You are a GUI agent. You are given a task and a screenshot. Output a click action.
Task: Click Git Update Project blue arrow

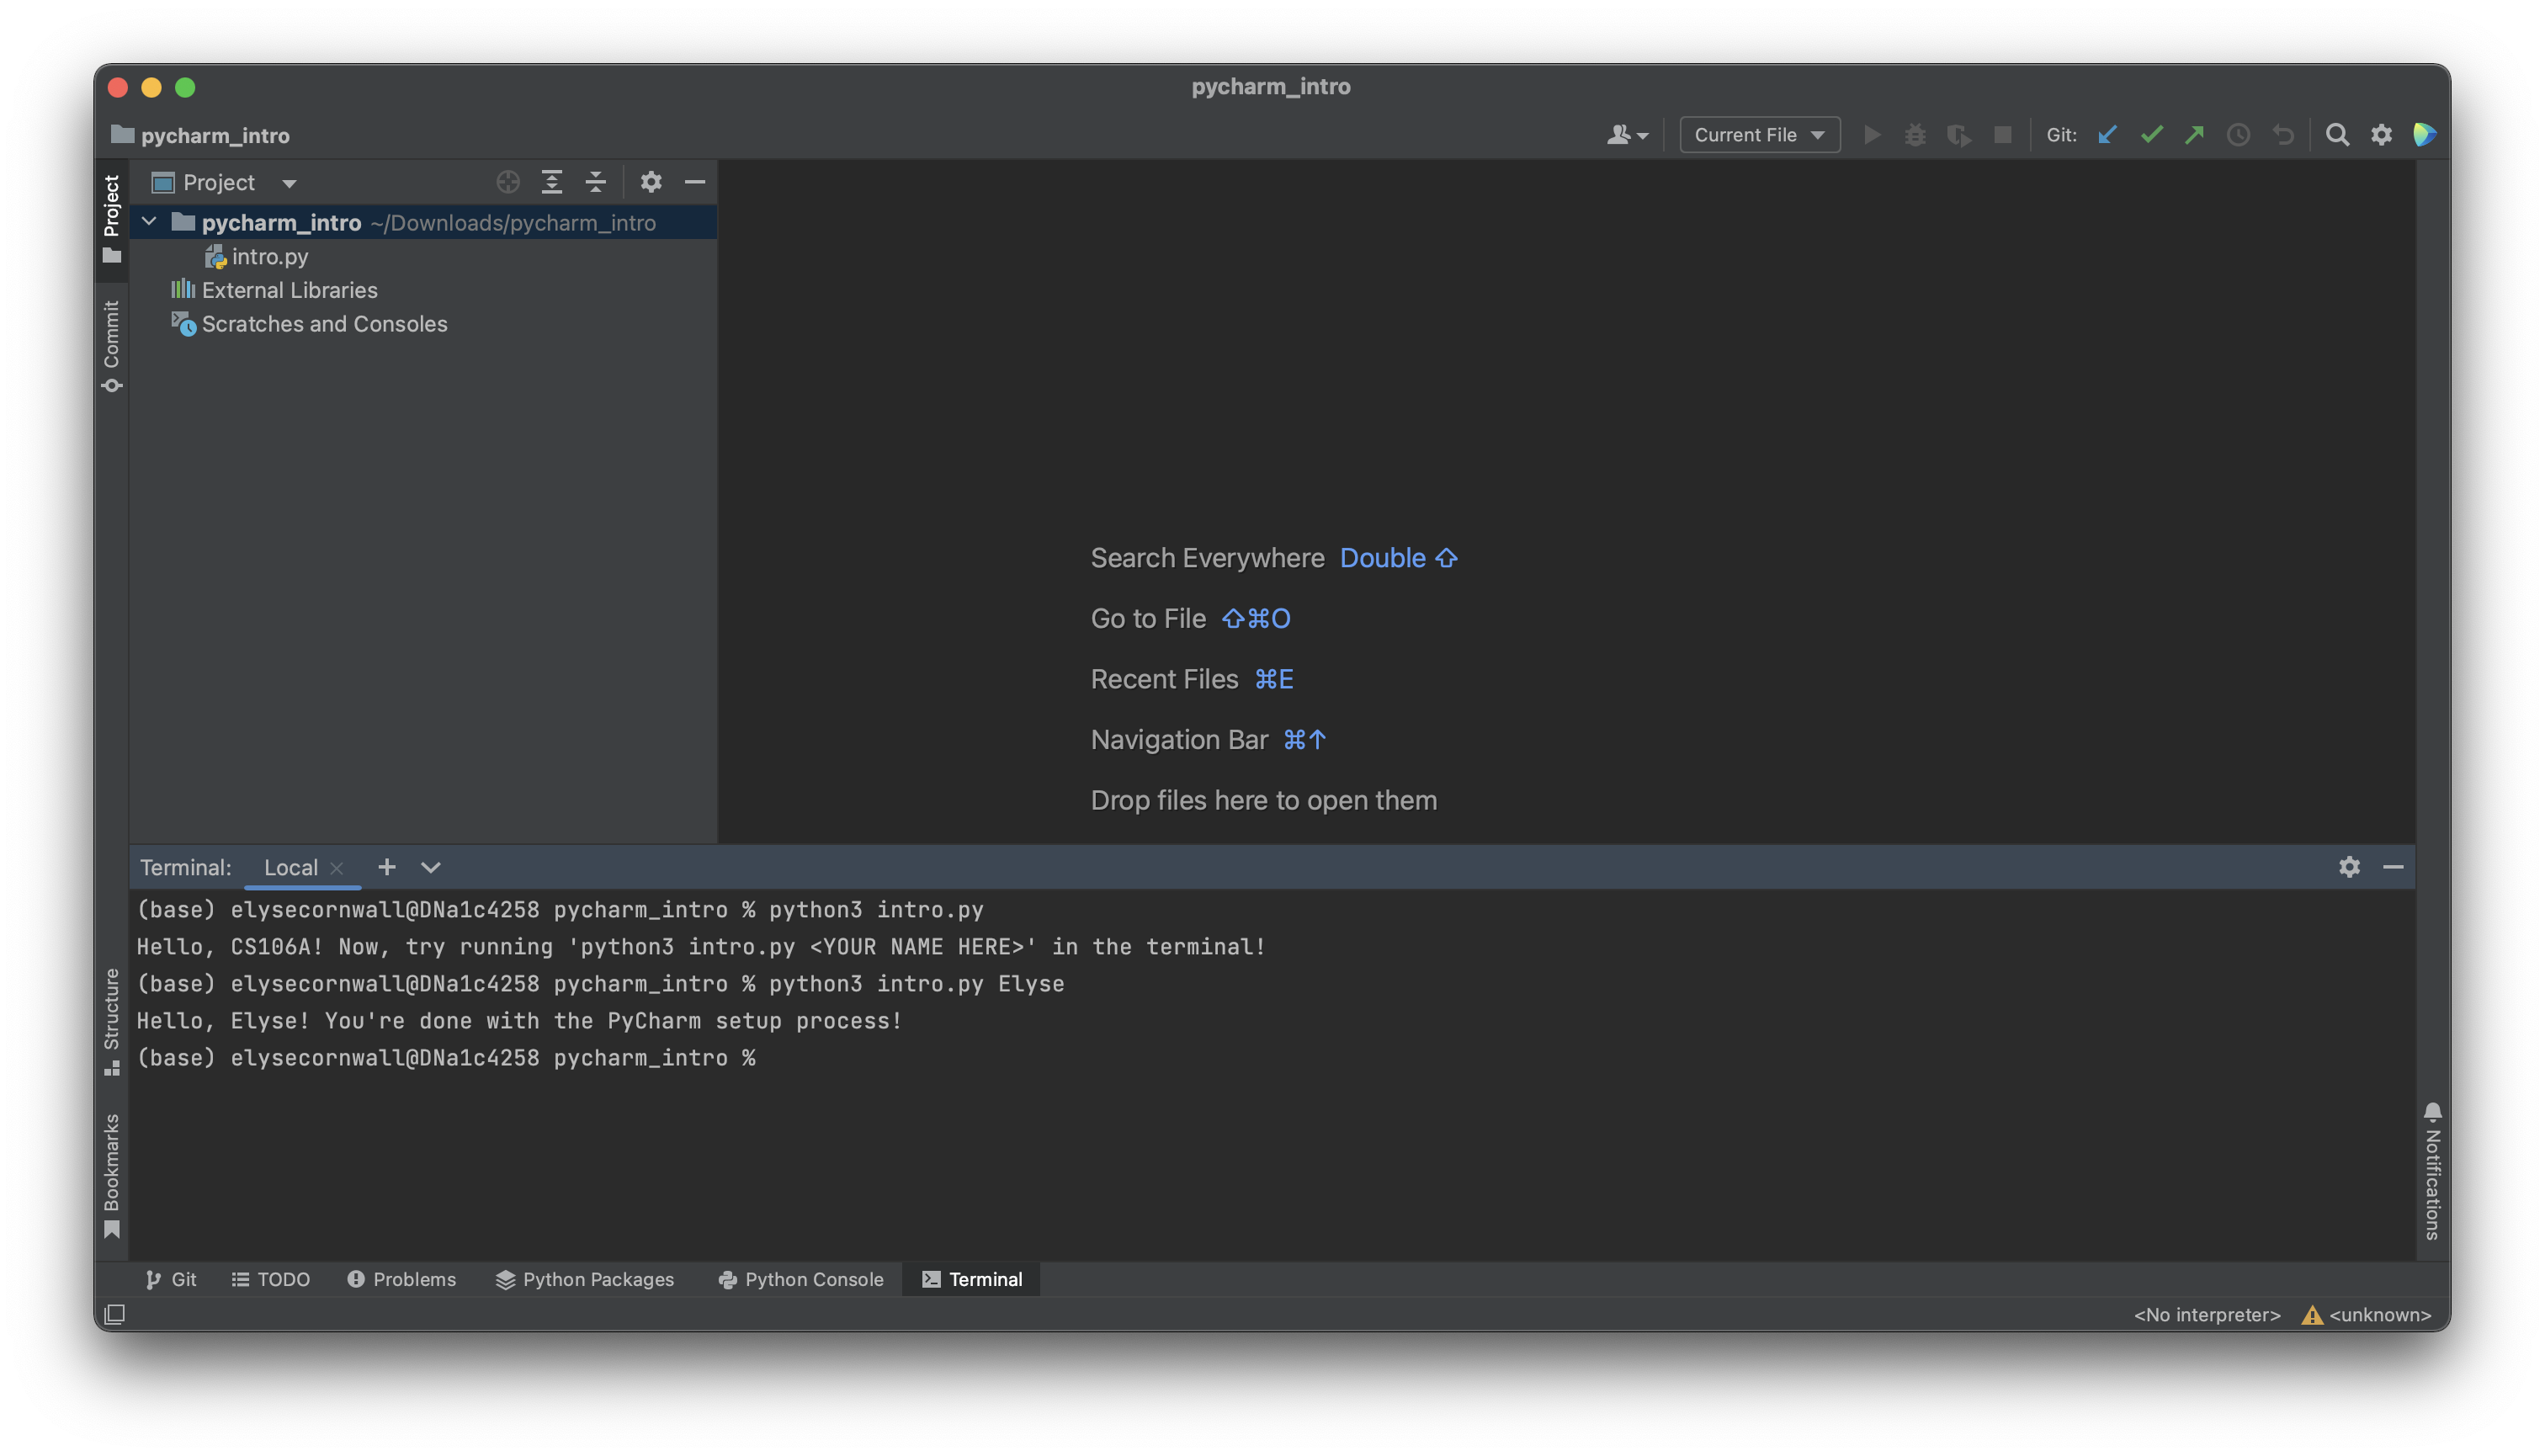[2107, 135]
